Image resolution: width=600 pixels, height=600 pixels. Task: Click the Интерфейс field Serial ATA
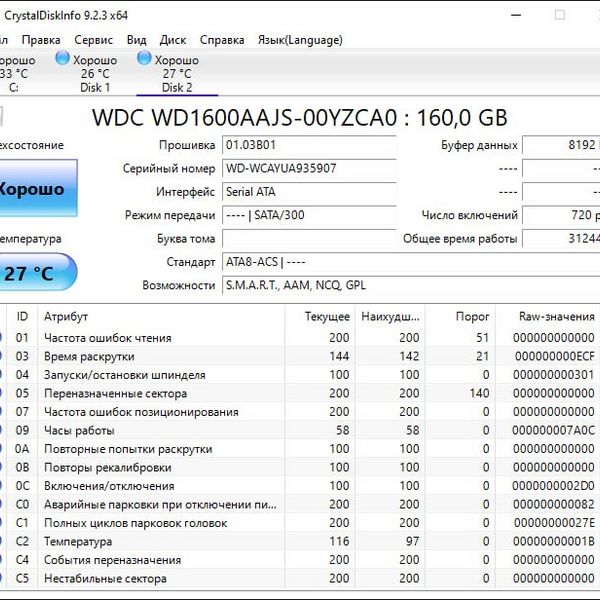click(x=309, y=192)
